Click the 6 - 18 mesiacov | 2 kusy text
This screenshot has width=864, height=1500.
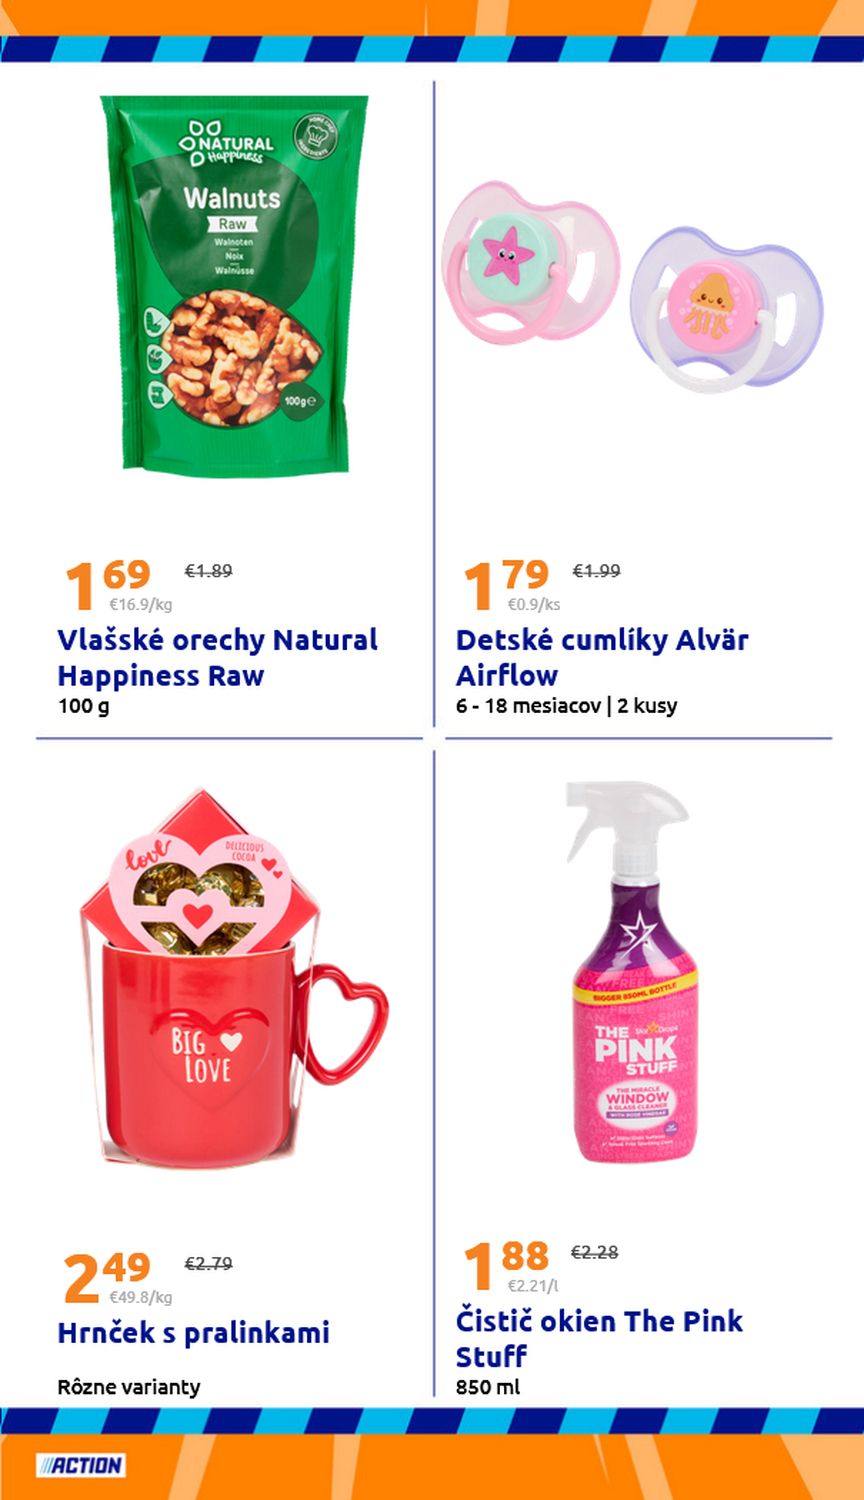pos(567,705)
